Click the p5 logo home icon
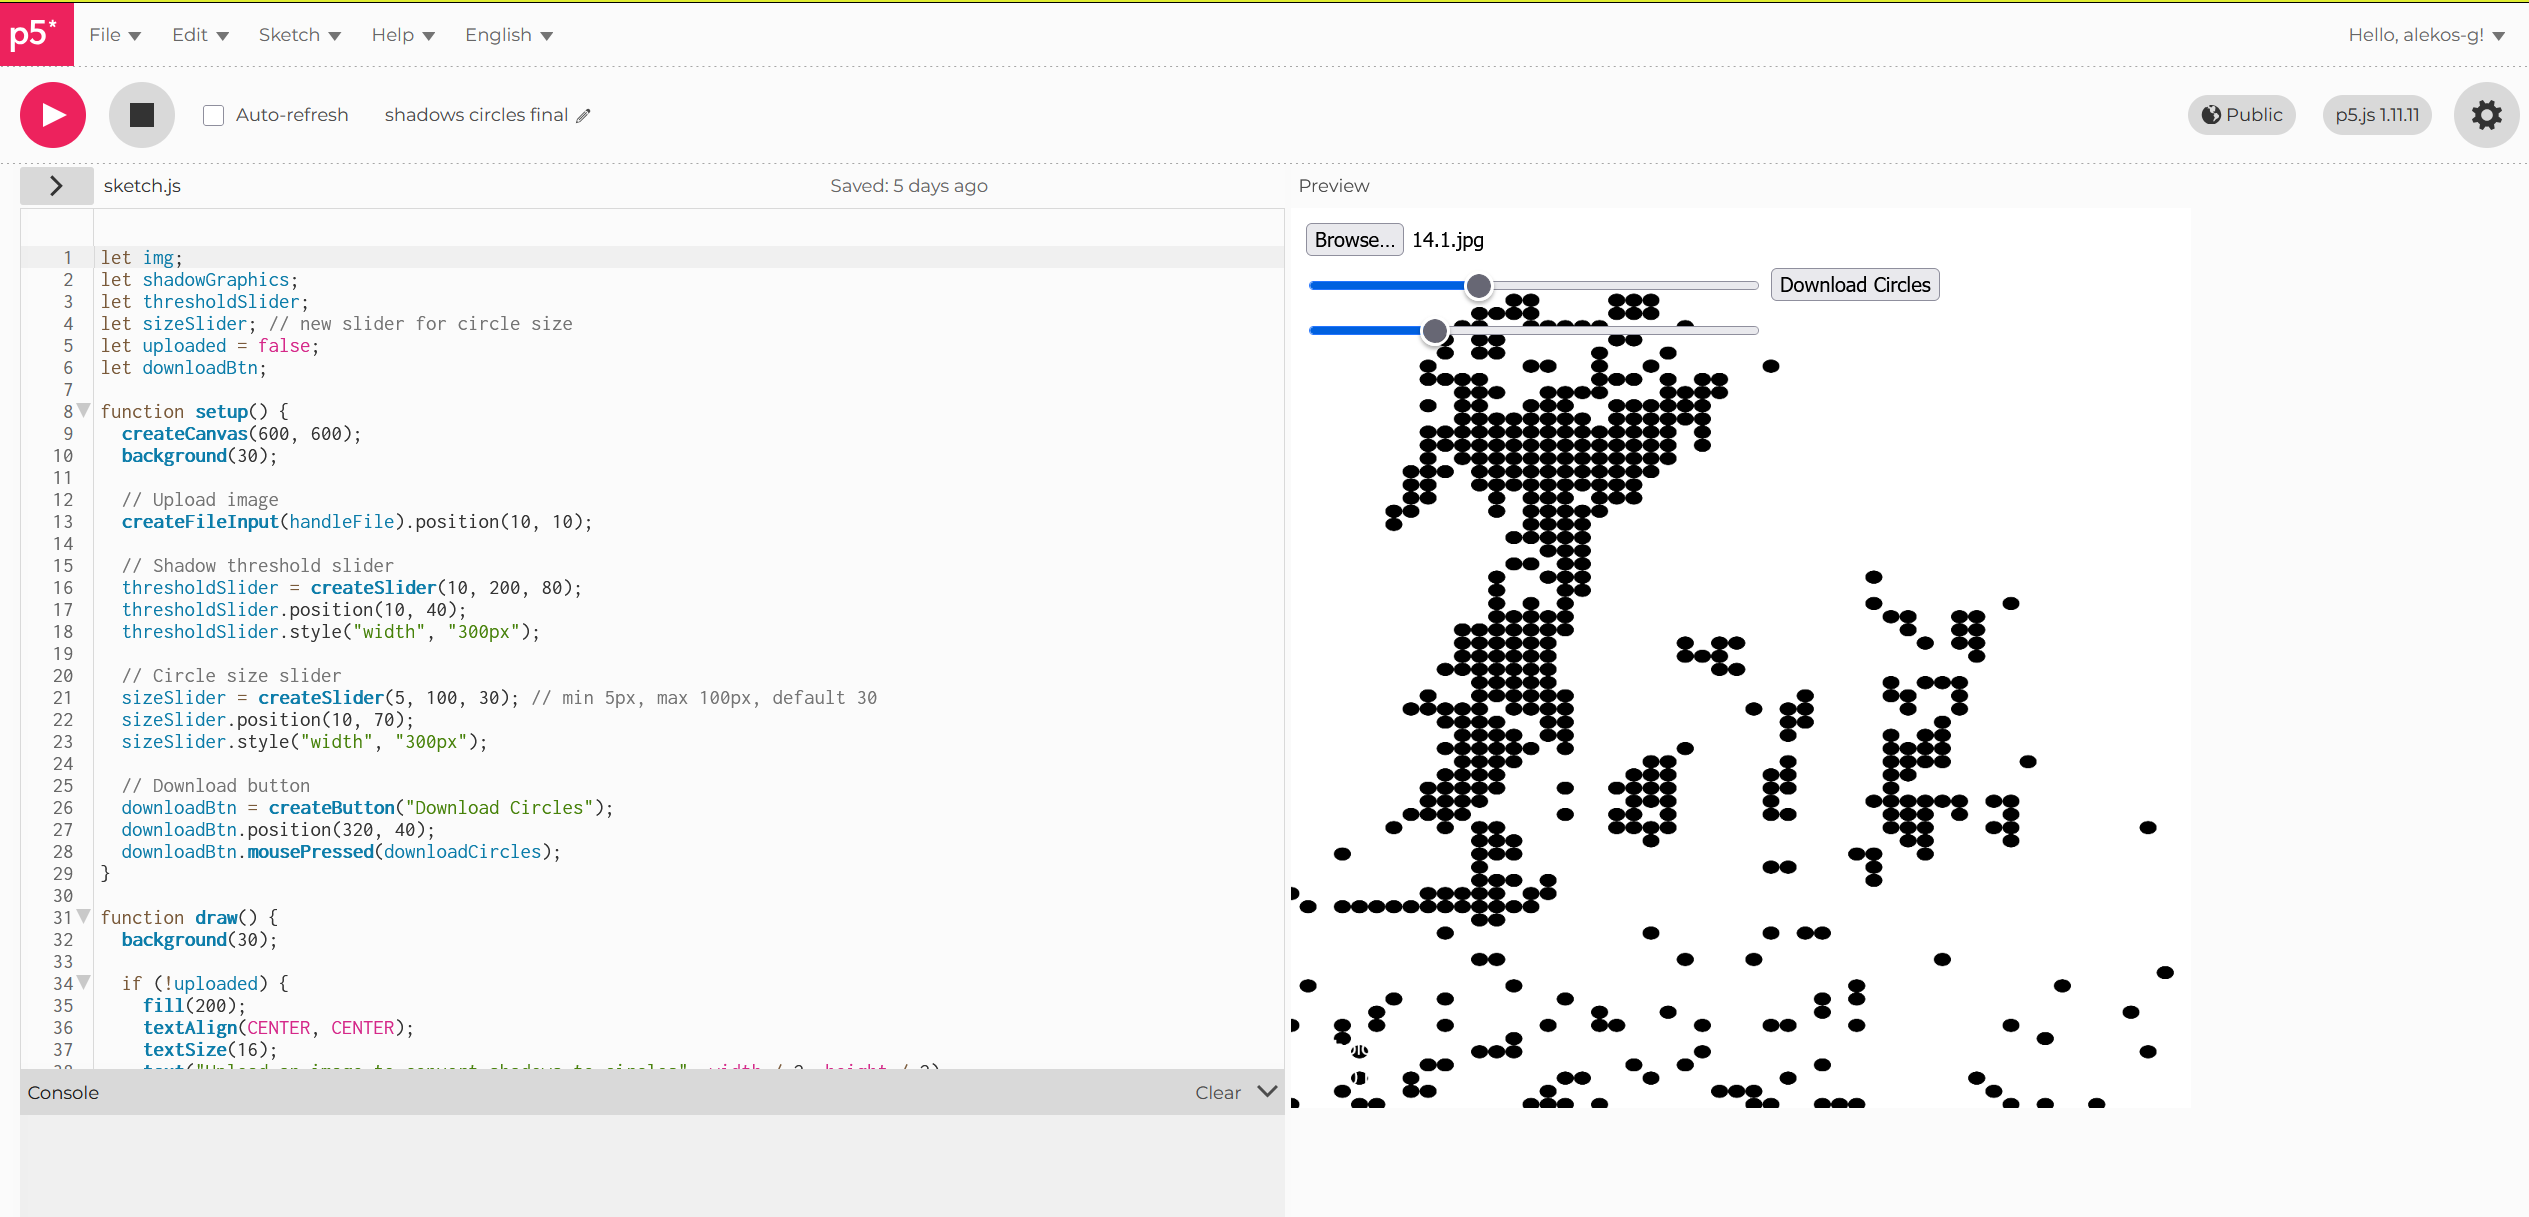This screenshot has width=2529, height=1217. coord(36,34)
